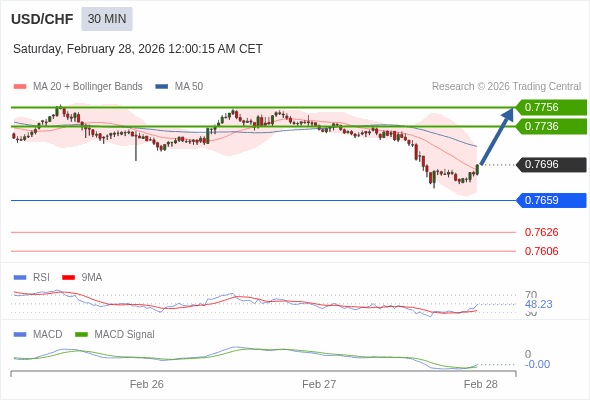Click the 0.7696 current price tag
This screenshot has height=400, width=590.
(551, 164)
